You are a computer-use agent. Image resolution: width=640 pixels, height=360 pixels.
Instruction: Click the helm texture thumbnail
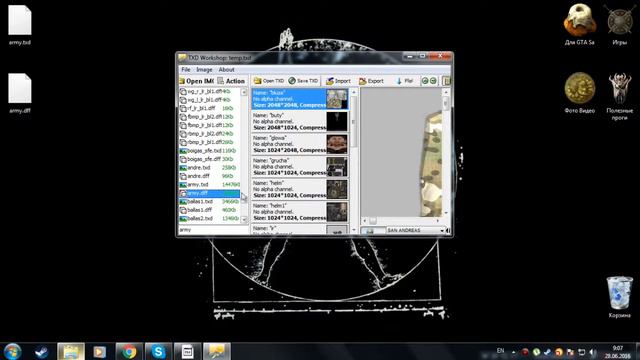(x=337, y=189)
